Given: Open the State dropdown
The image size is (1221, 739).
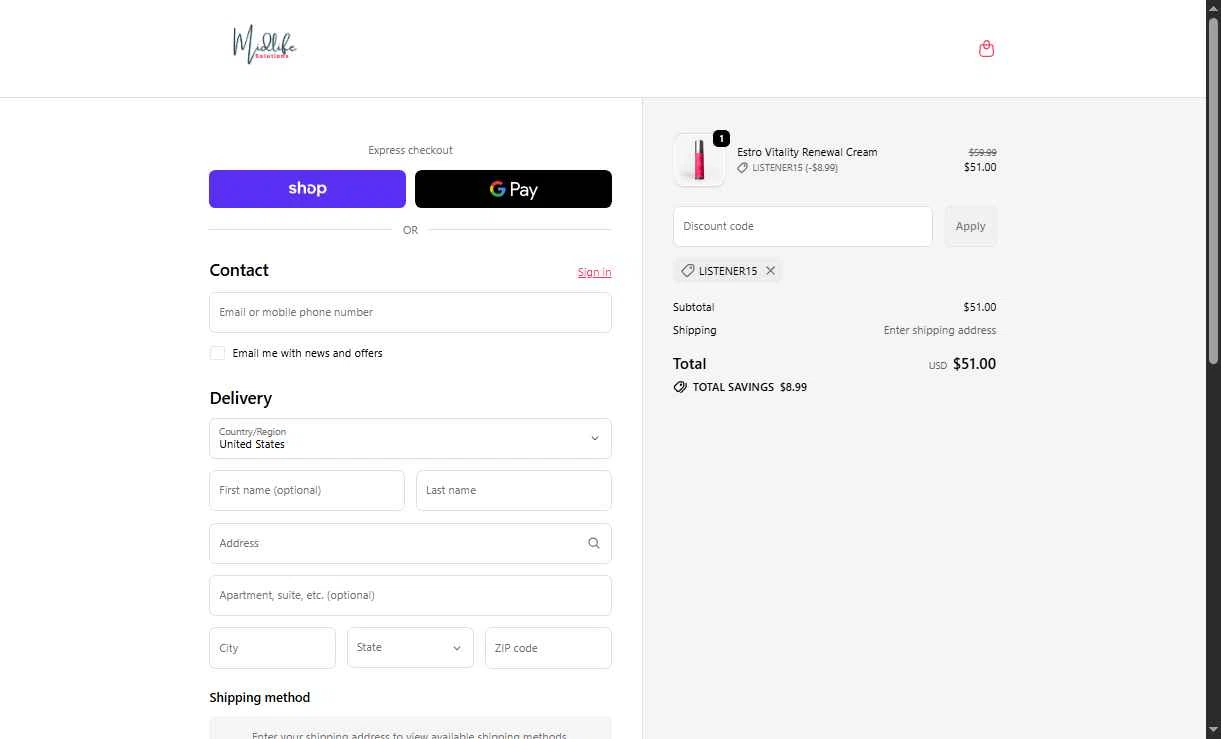Looking at the screenshot, I should (x=410, y=648).
